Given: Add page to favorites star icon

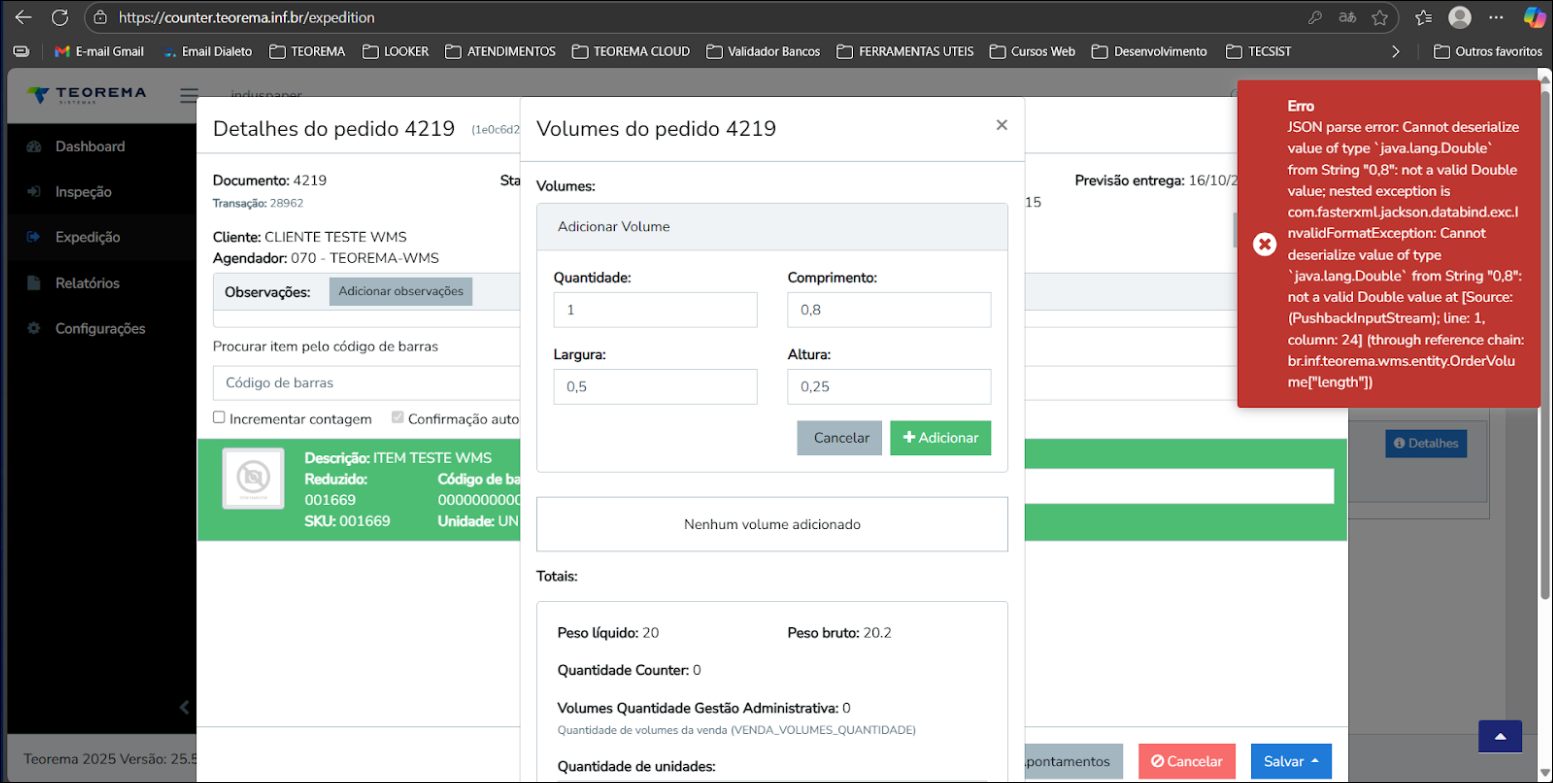Looking at the screenshot, I should pyautogui.click(x=1380, y=17).
